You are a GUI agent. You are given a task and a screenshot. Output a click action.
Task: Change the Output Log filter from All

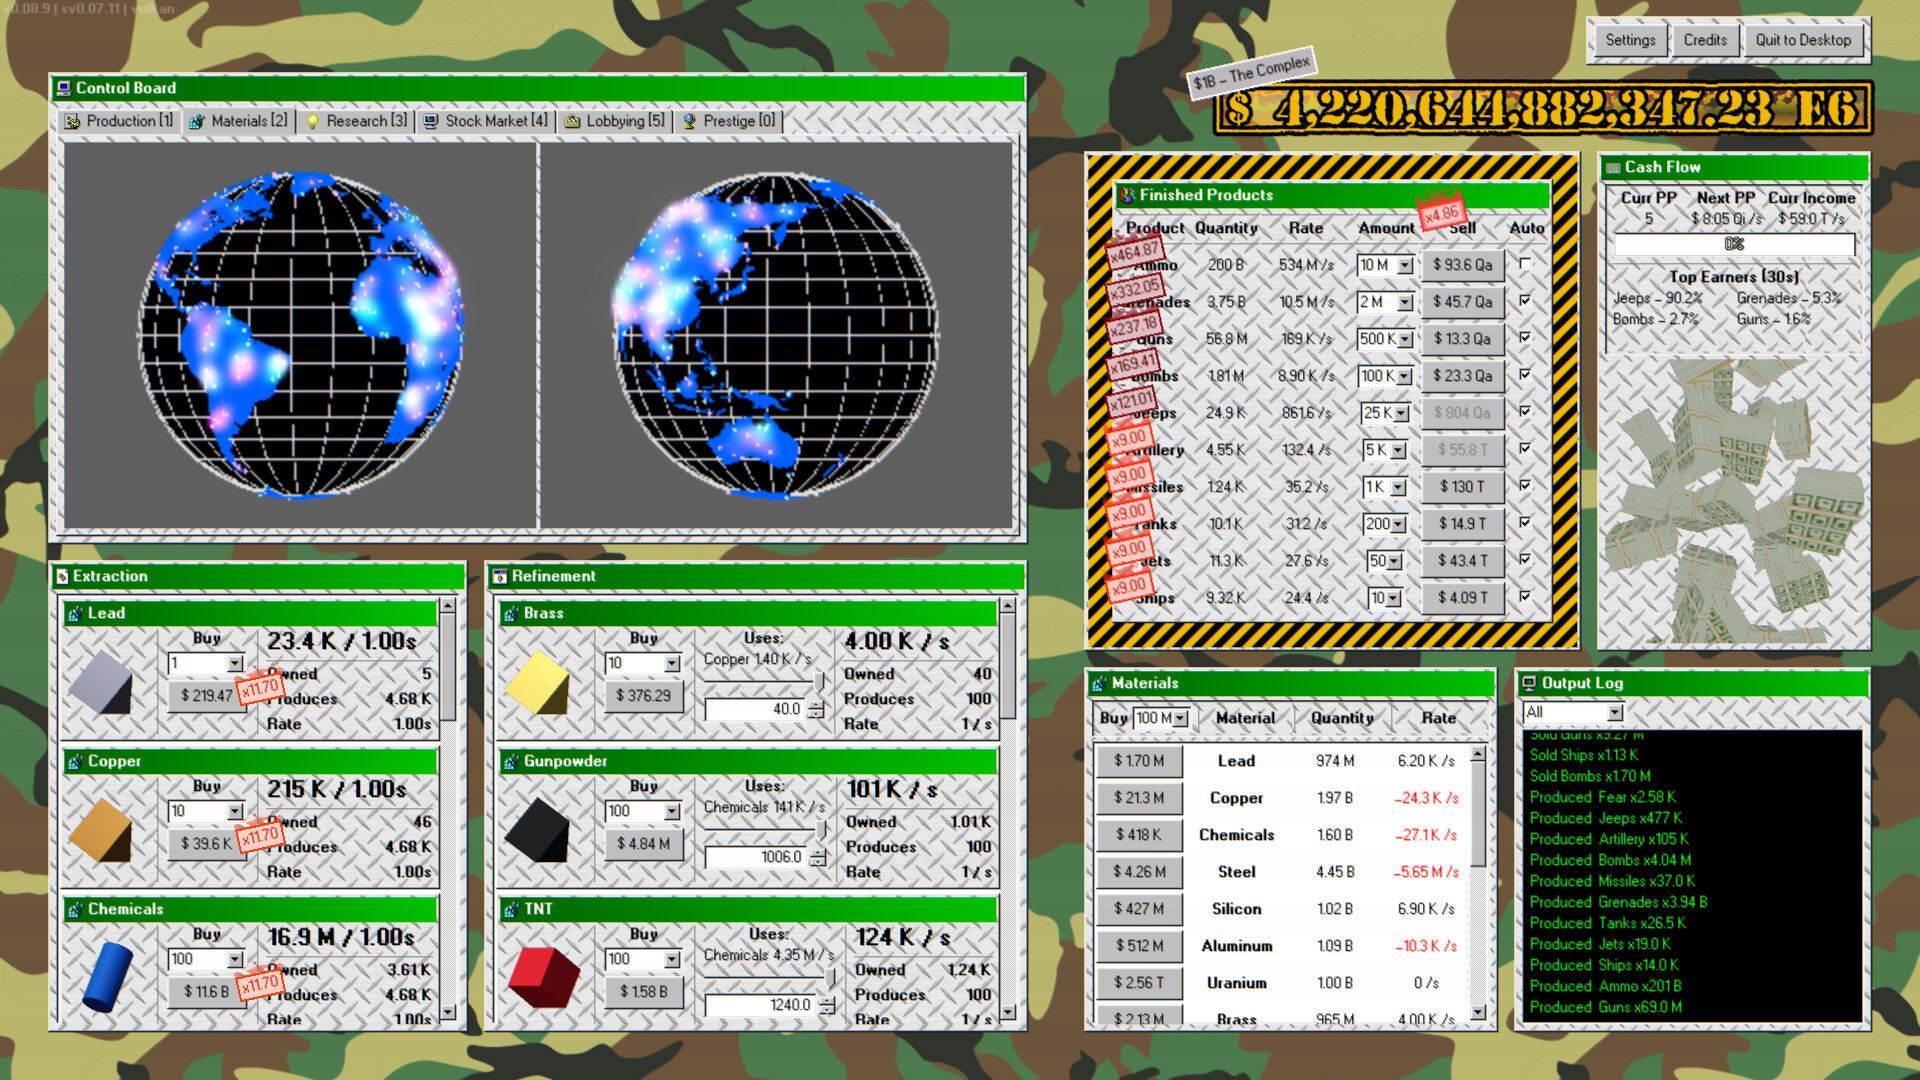(x=1612, y=712)
